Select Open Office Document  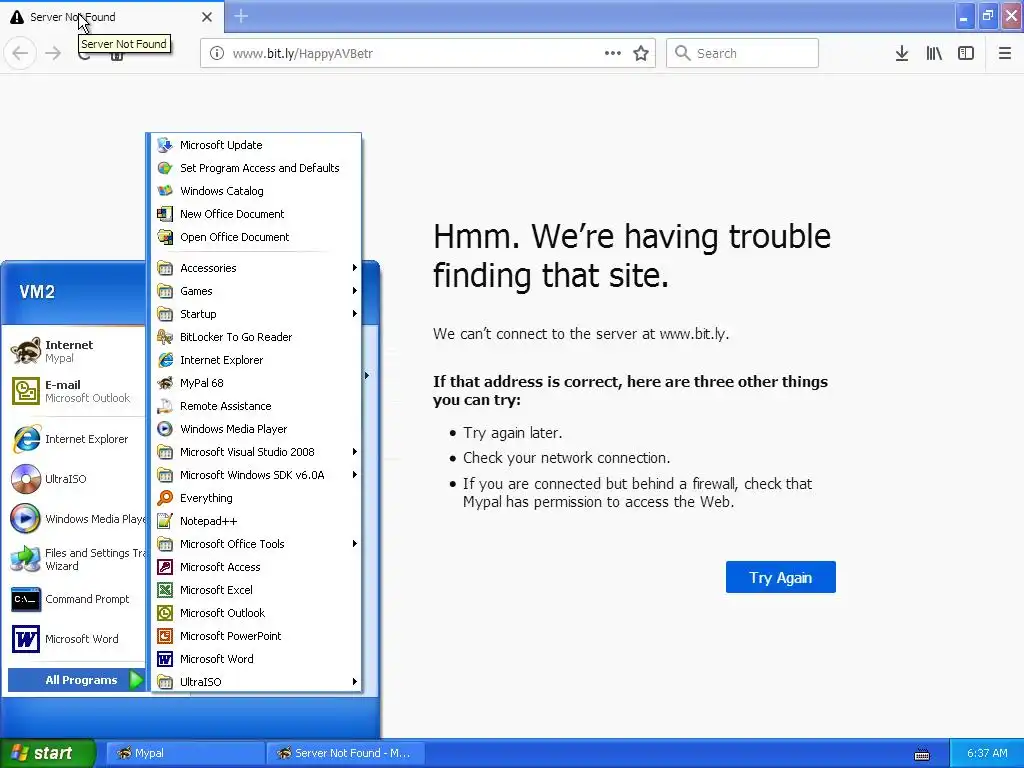(x=256, y=237)
